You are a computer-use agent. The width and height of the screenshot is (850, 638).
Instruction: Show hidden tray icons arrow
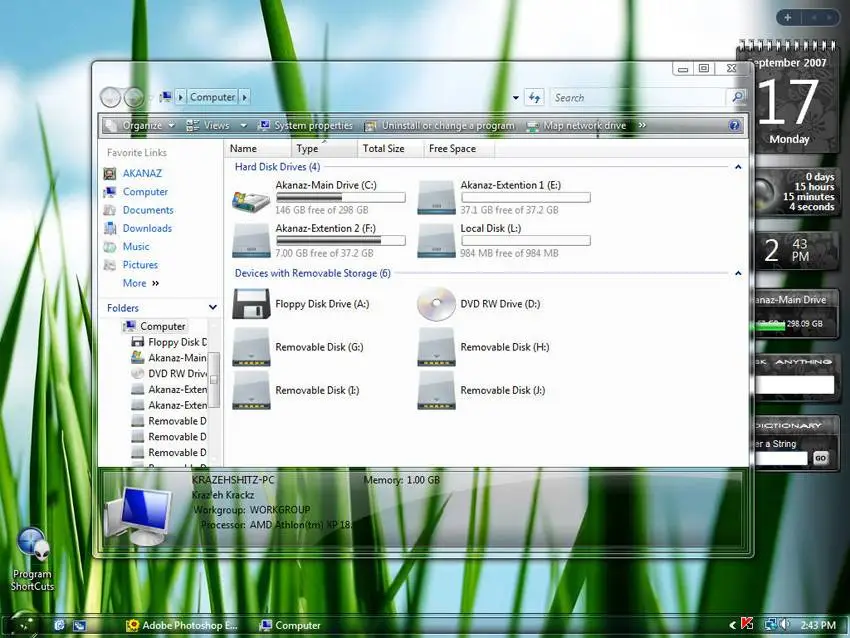click(732, 625)
